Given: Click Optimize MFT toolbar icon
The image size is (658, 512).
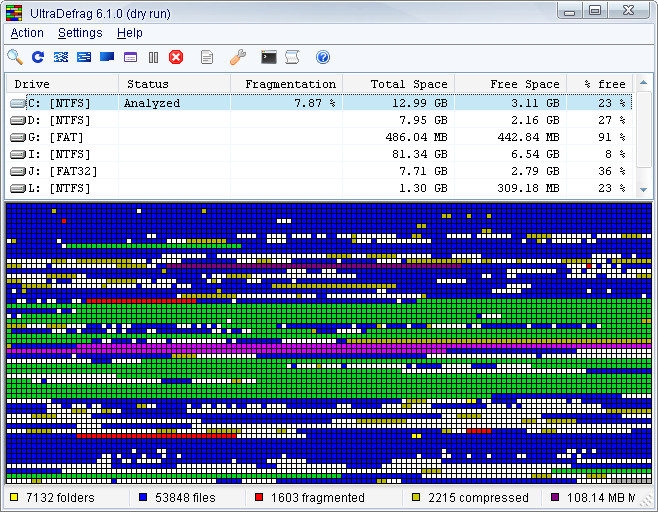Looking at the screenshot, I should (131, 57).
